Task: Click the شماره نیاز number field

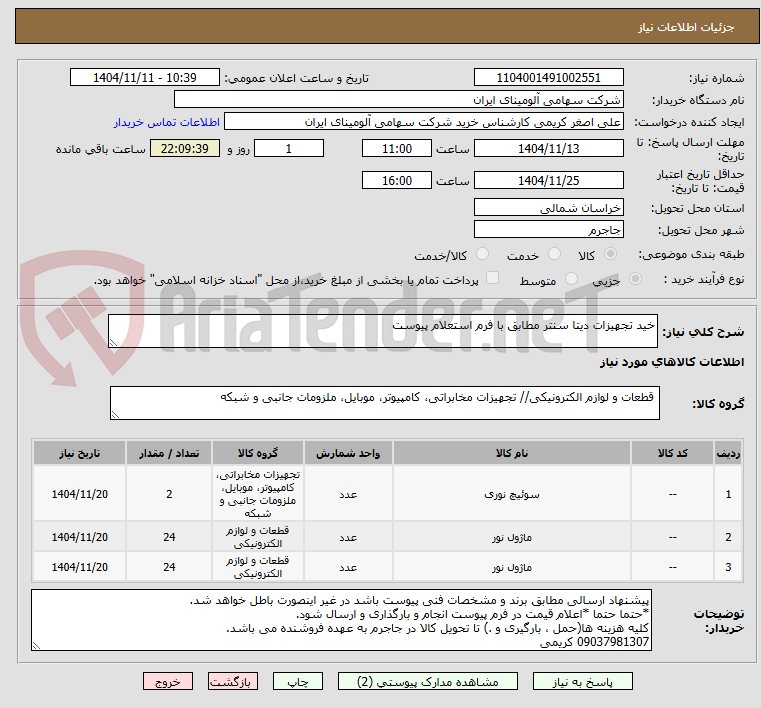Action: point(548,78)
